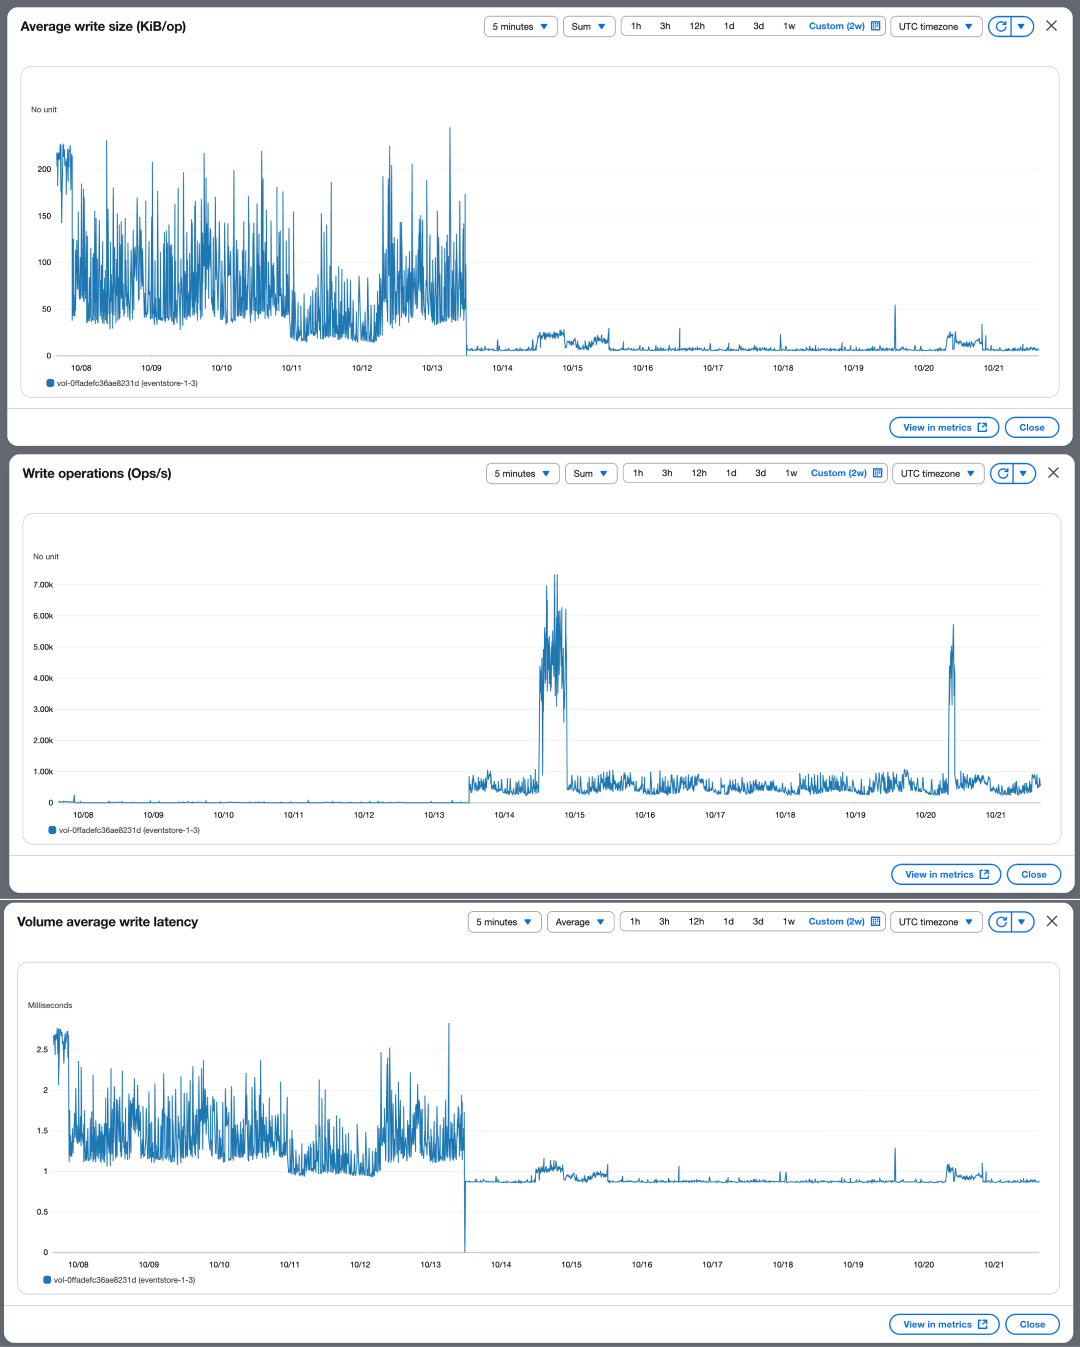Open refresh options arrow on Write operations panel
1080x1347 pixels.
click(1023, 474)
